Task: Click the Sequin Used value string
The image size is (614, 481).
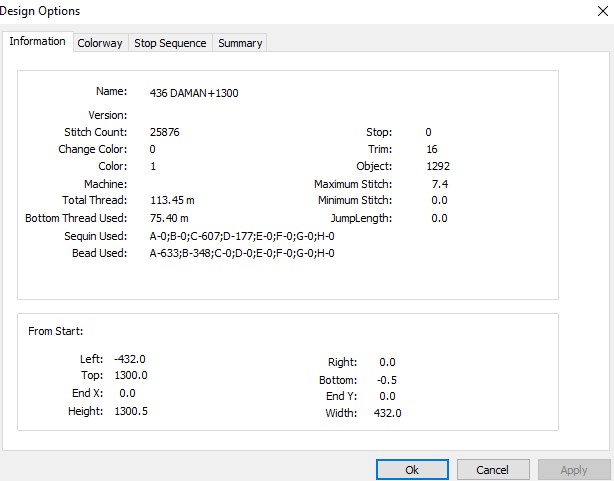Action: tap(242, 236)
